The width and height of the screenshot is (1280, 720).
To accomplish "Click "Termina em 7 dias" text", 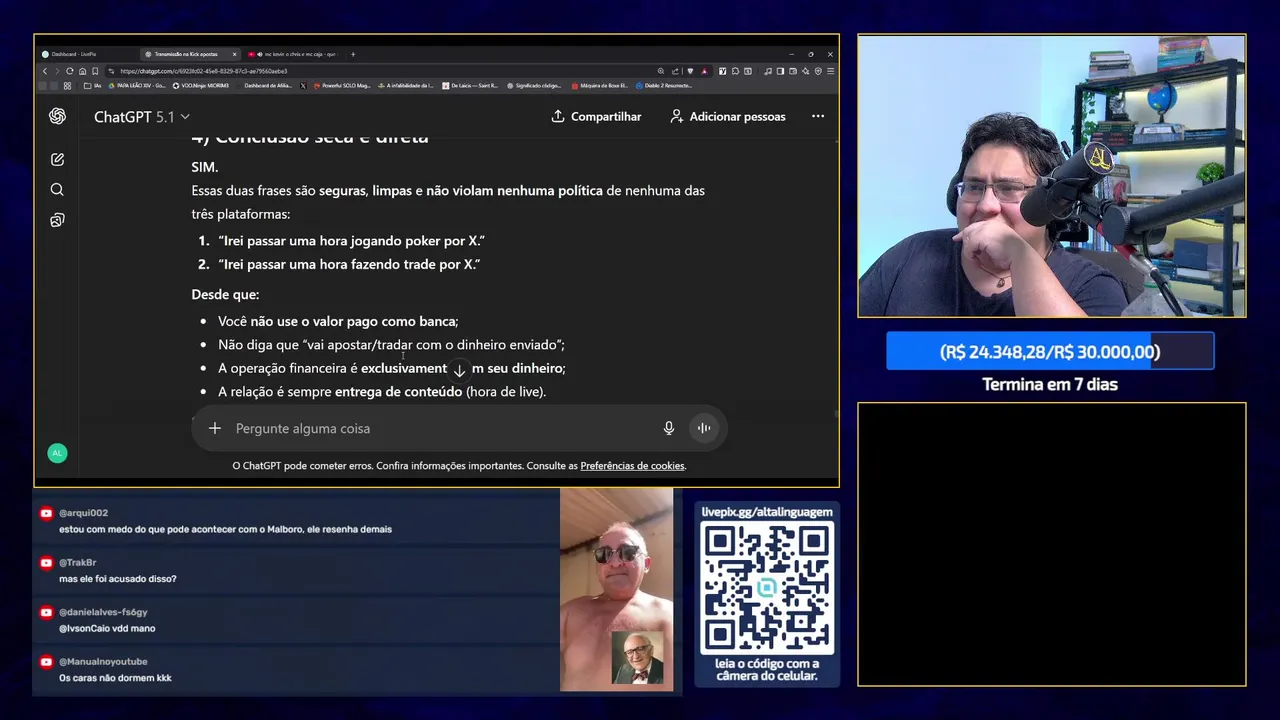I will point(1050,384).
